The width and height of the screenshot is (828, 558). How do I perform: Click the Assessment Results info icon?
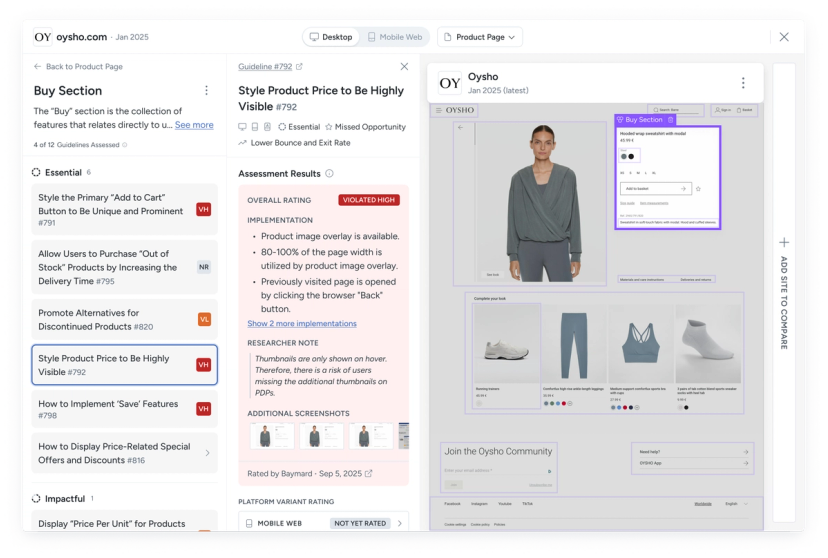point(330,174)
